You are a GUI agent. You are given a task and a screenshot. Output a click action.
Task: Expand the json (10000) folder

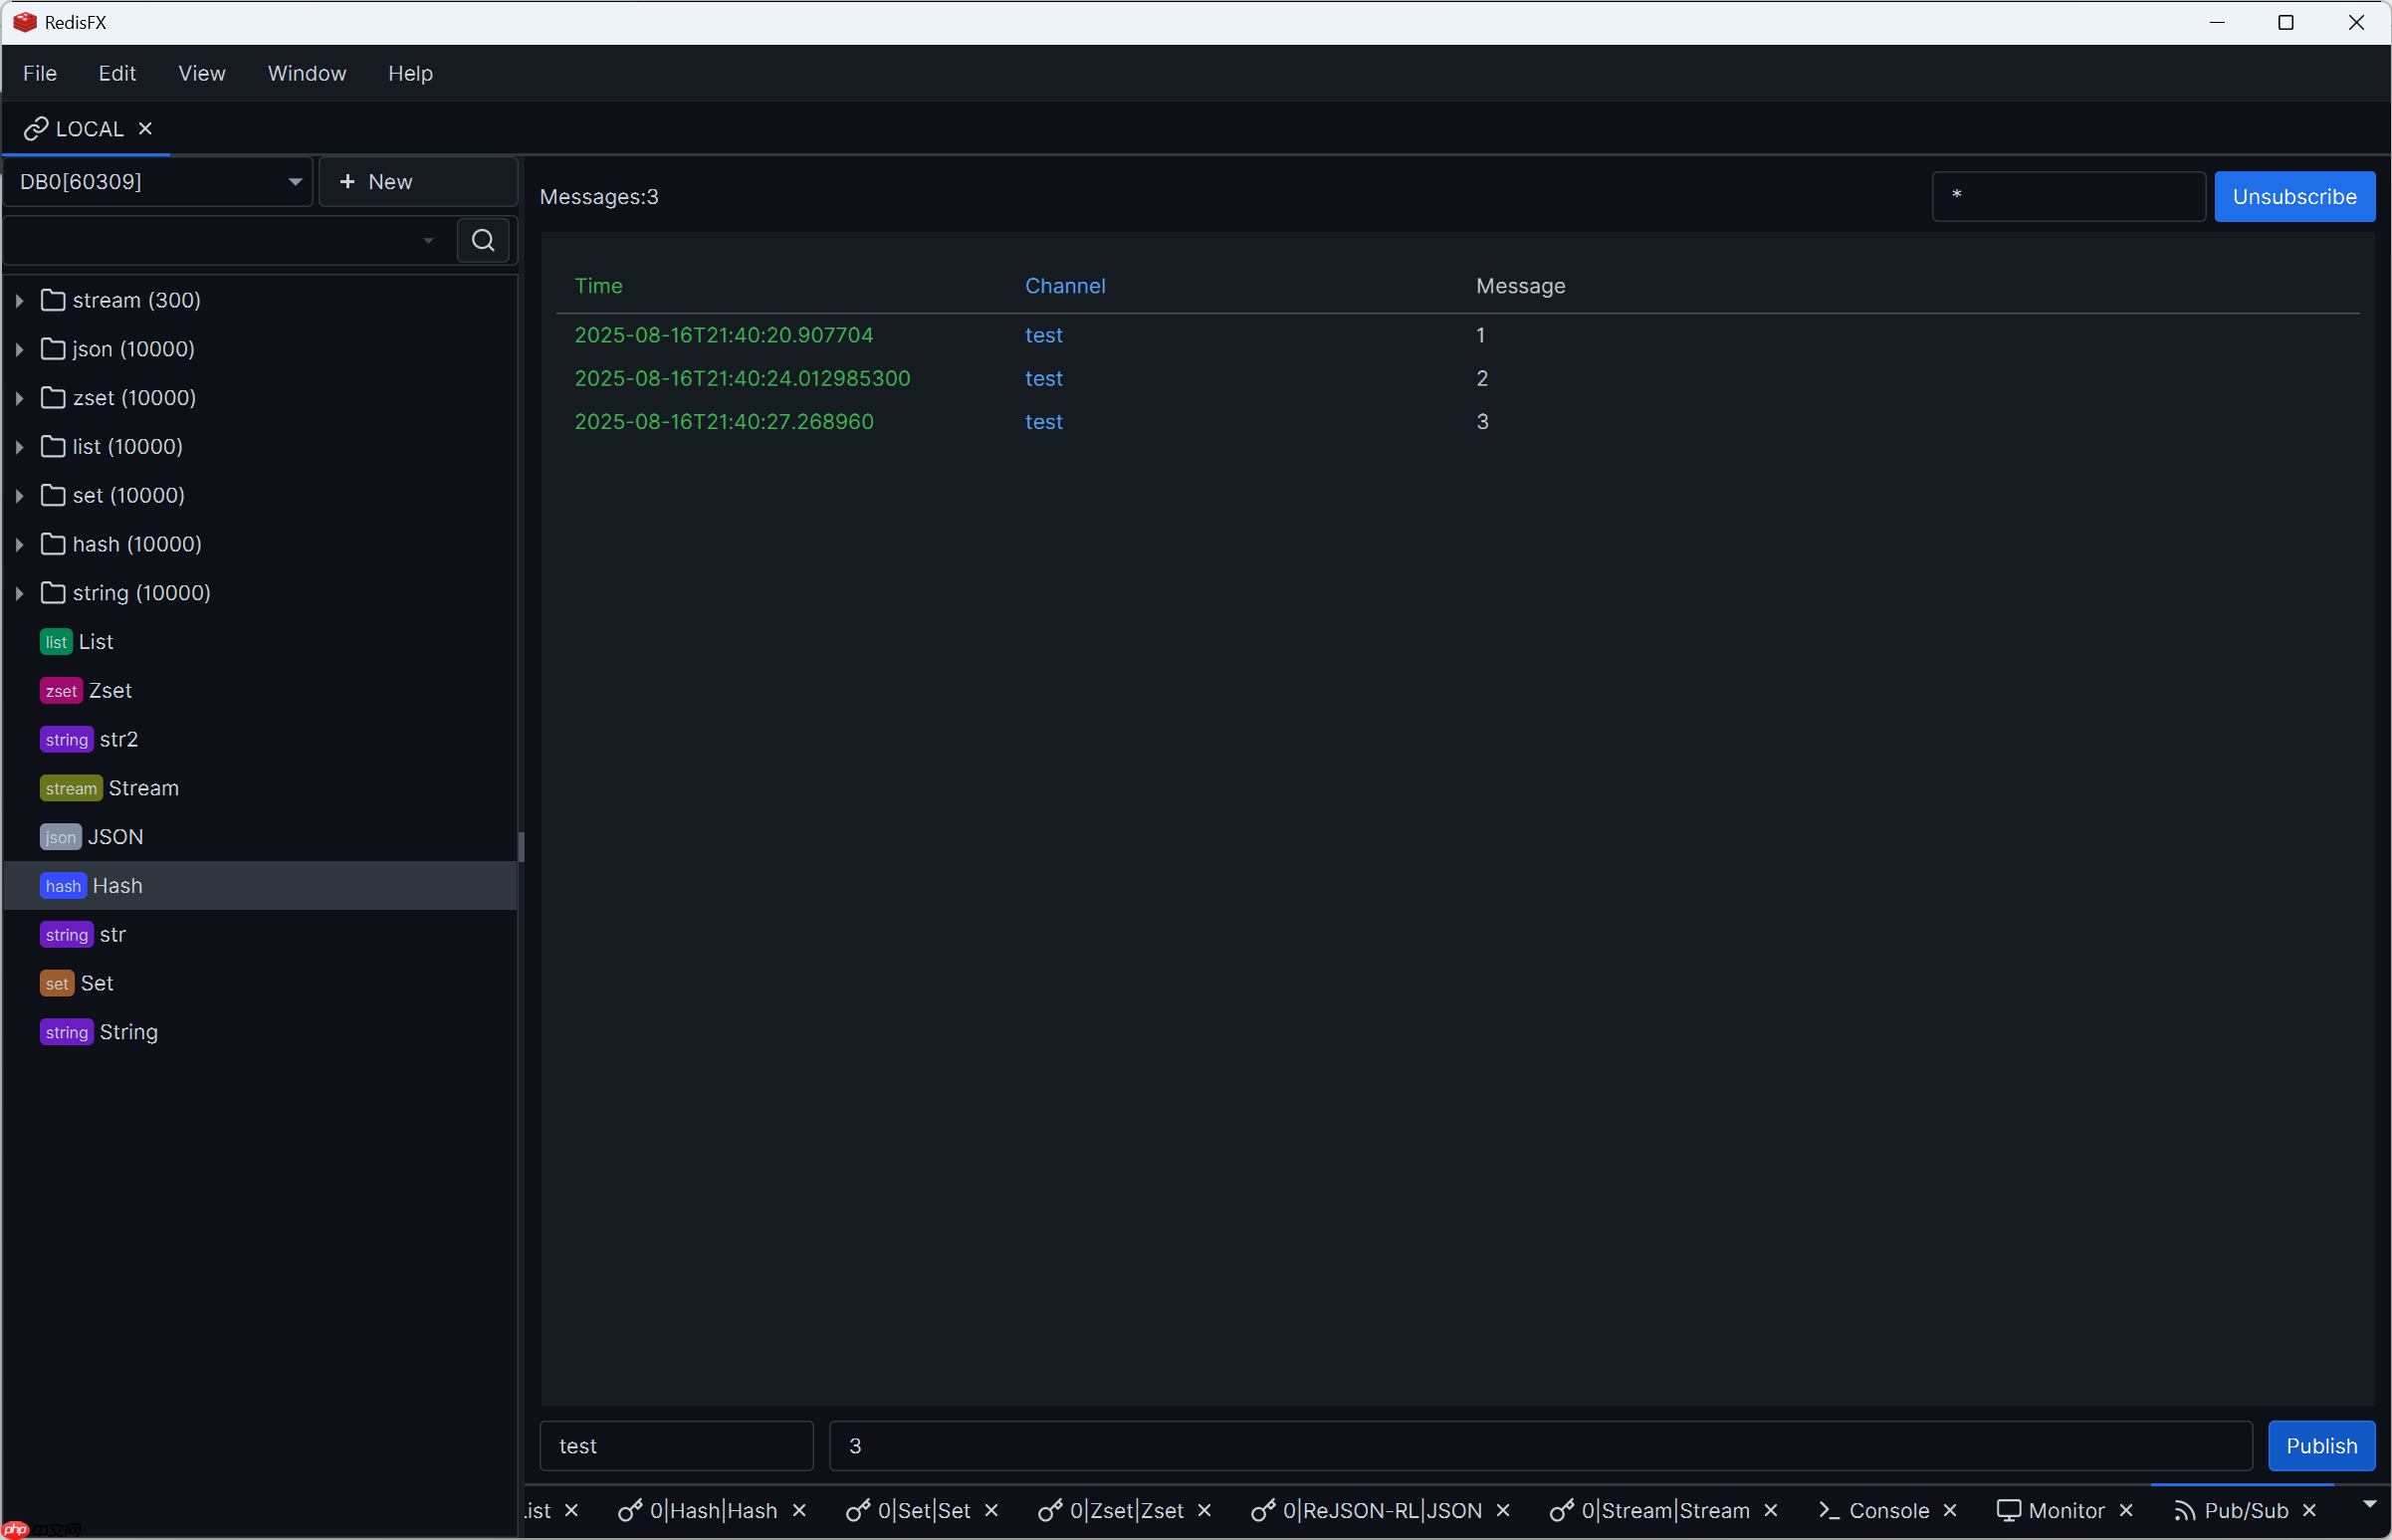(18, 348)
